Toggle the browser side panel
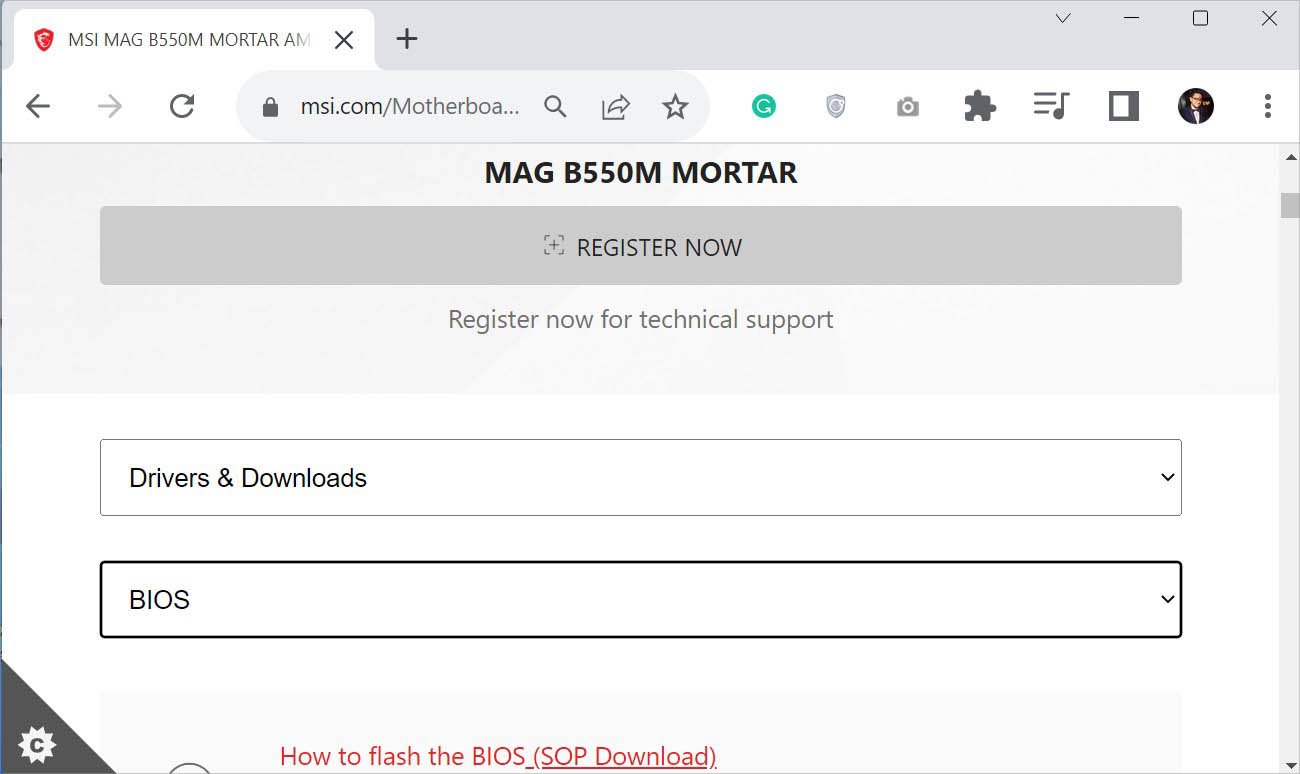 click(x=1124, y=107)
